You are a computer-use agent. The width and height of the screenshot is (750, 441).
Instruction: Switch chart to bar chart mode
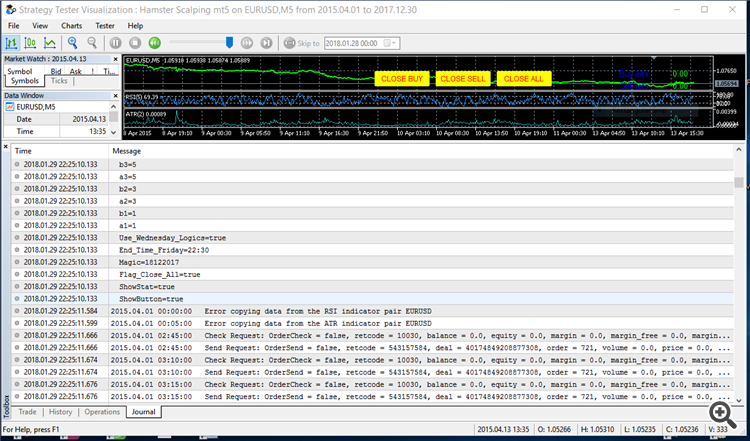pyautogui.click(x=12, y=43)
